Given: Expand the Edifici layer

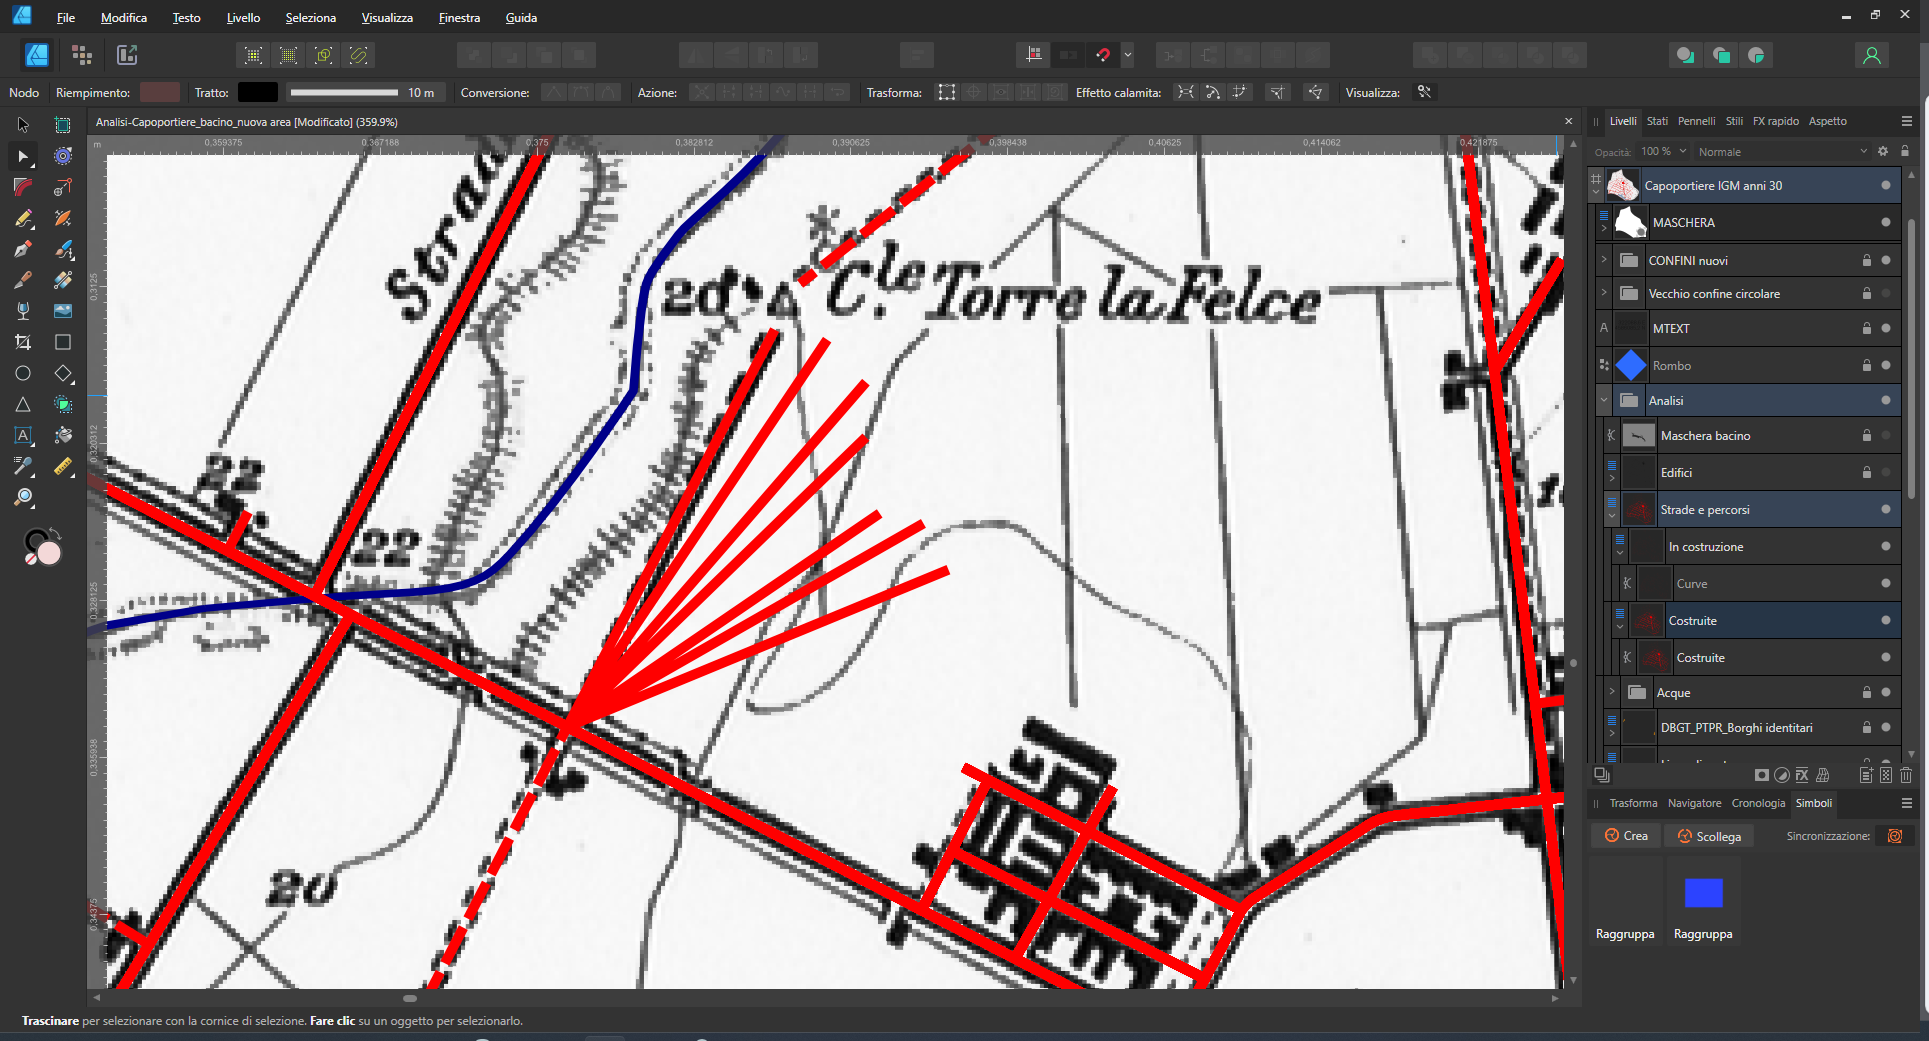Looking at the screenshot, I should click(x=1612, y=478).
